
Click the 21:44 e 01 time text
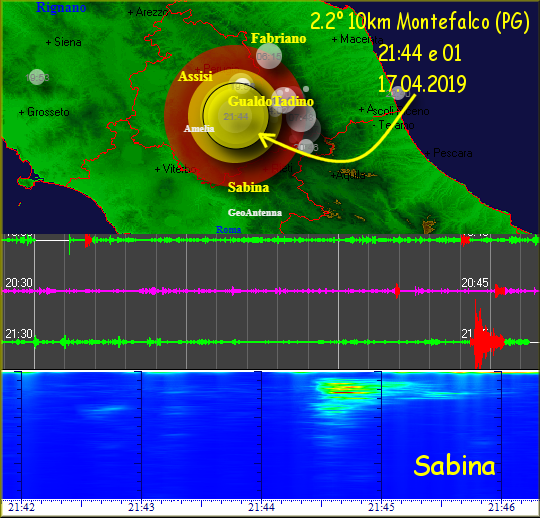coord(420,53)
